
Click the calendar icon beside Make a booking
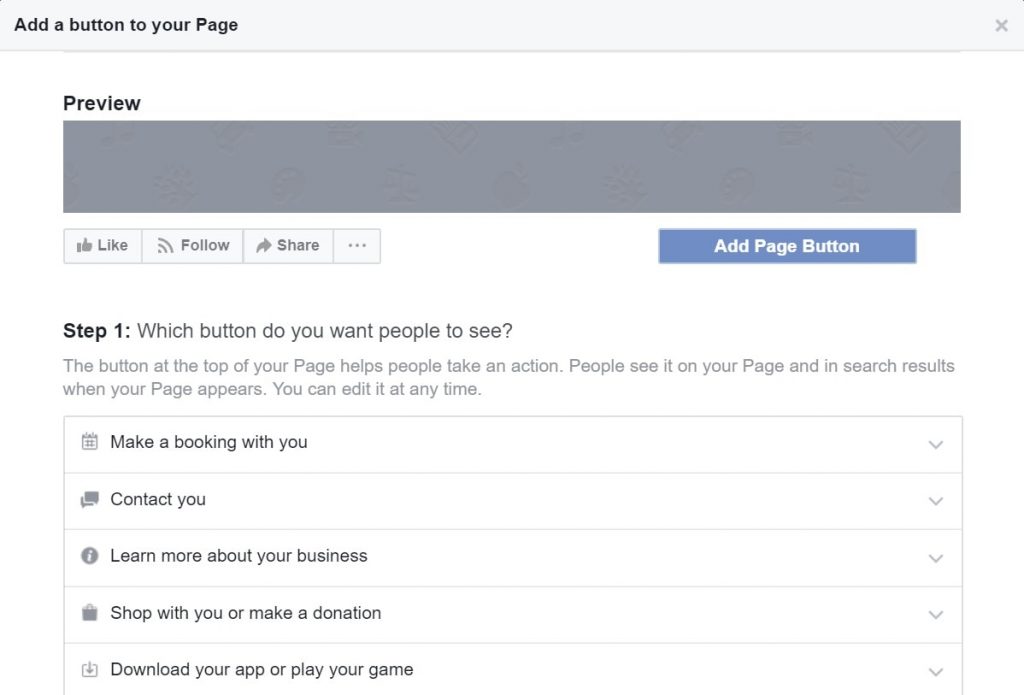click(x=90, y=442)
